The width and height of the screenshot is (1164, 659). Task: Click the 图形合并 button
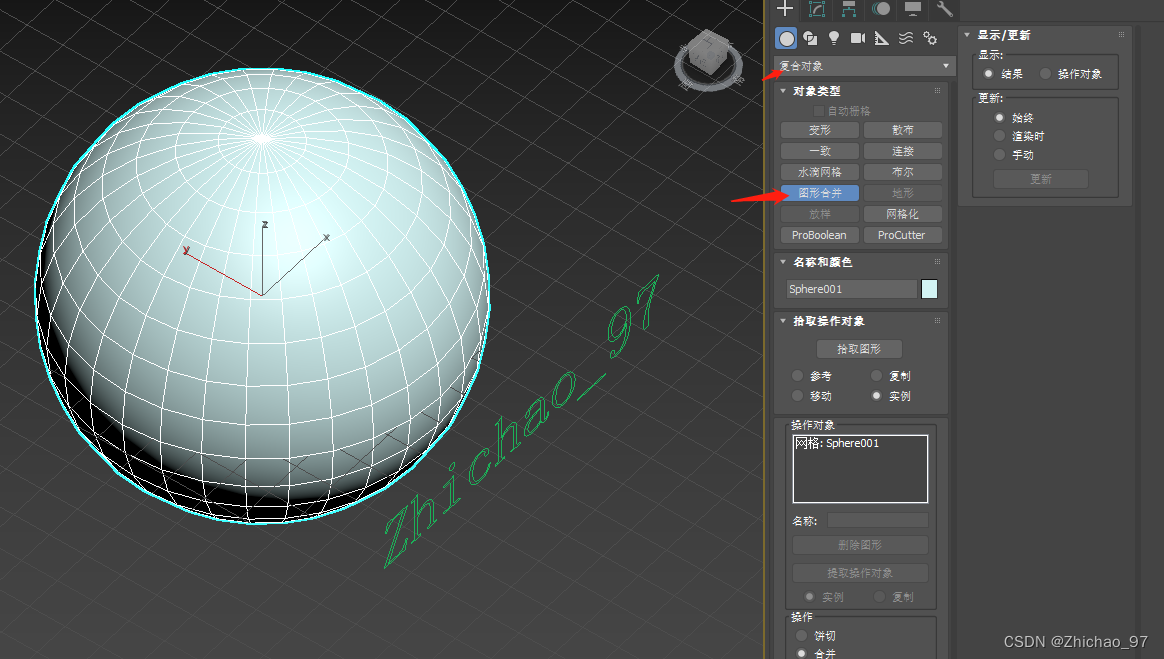point(820,193)
